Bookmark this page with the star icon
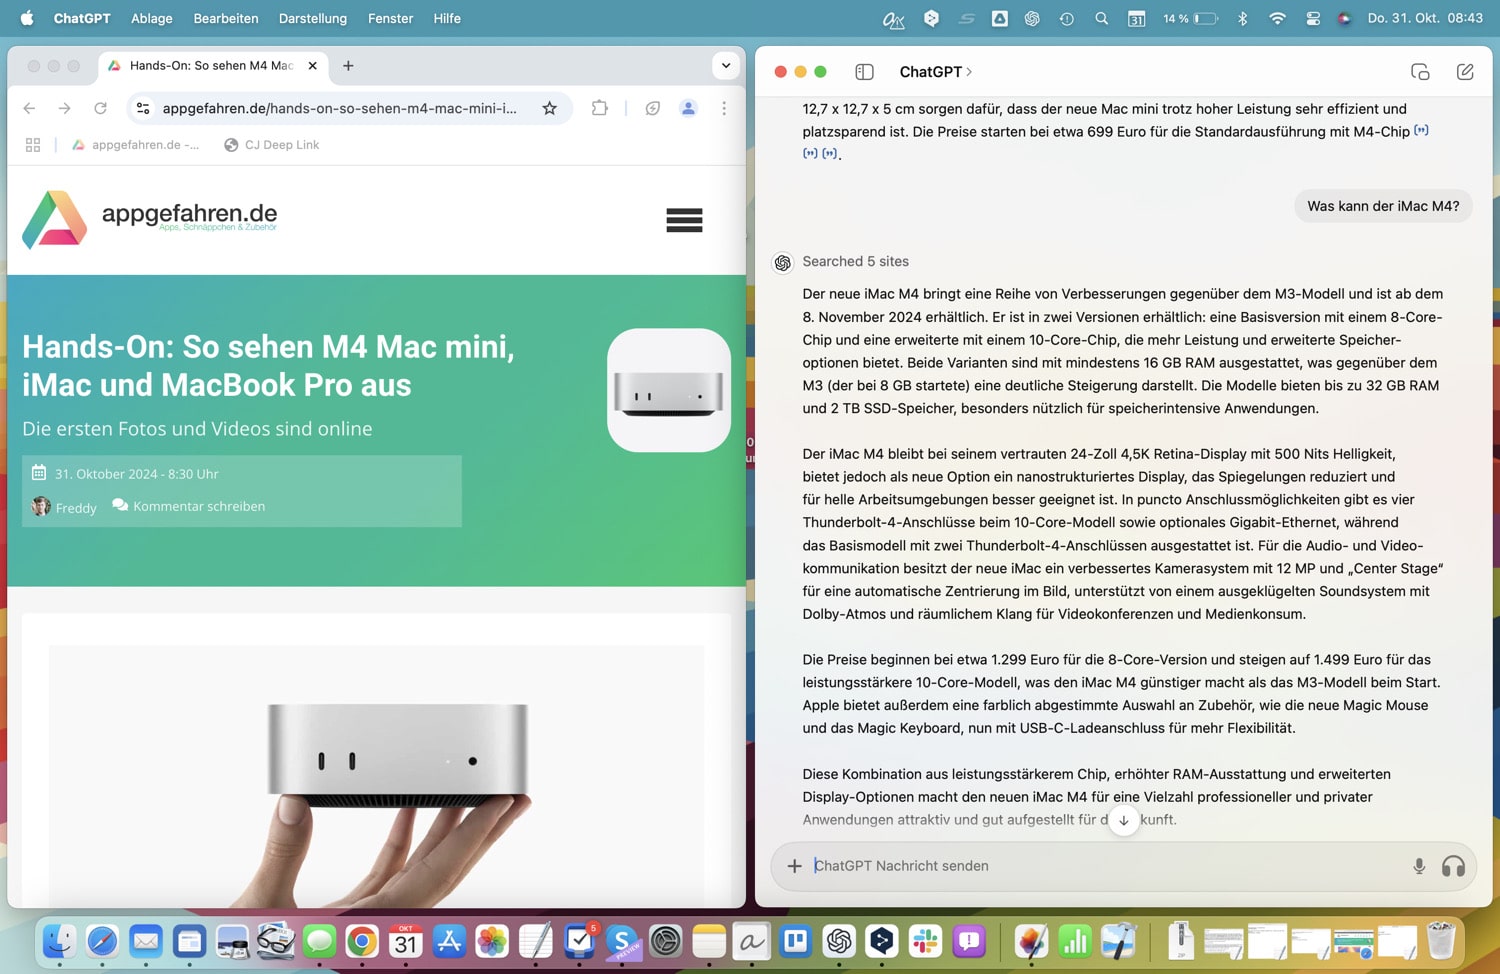The height and width of the screenshot is (974, 1500). click(549, 108)
